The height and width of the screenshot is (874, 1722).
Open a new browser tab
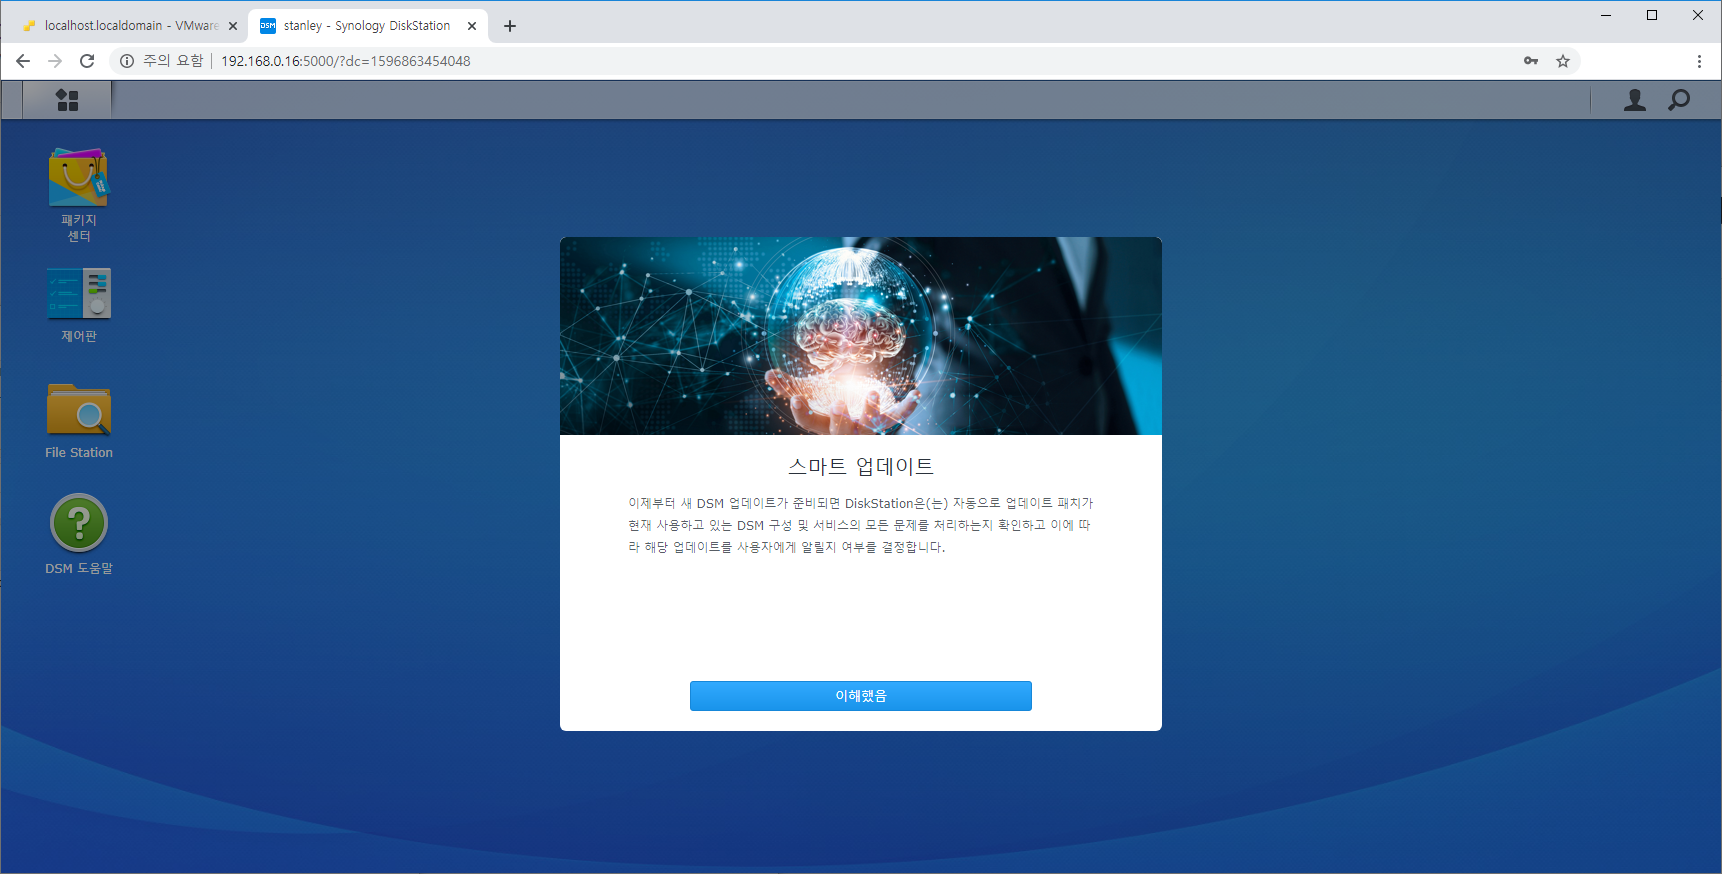(510, 26)
